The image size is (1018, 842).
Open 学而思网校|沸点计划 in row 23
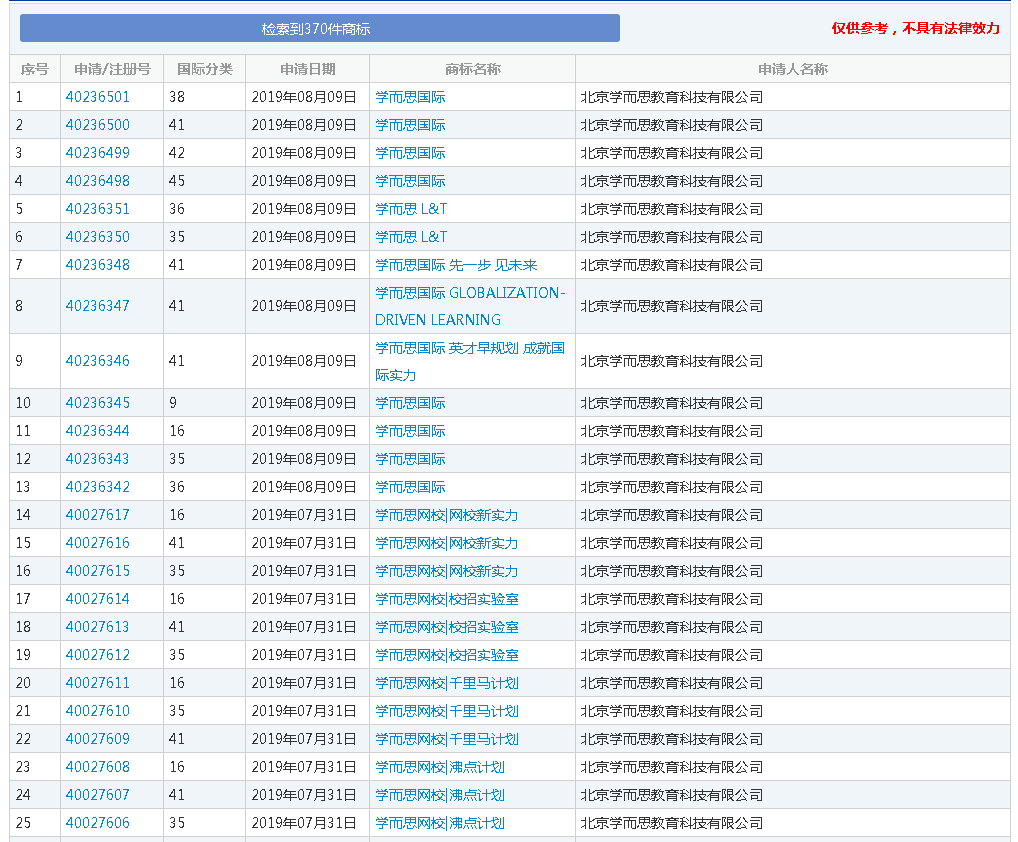(440, 767)
